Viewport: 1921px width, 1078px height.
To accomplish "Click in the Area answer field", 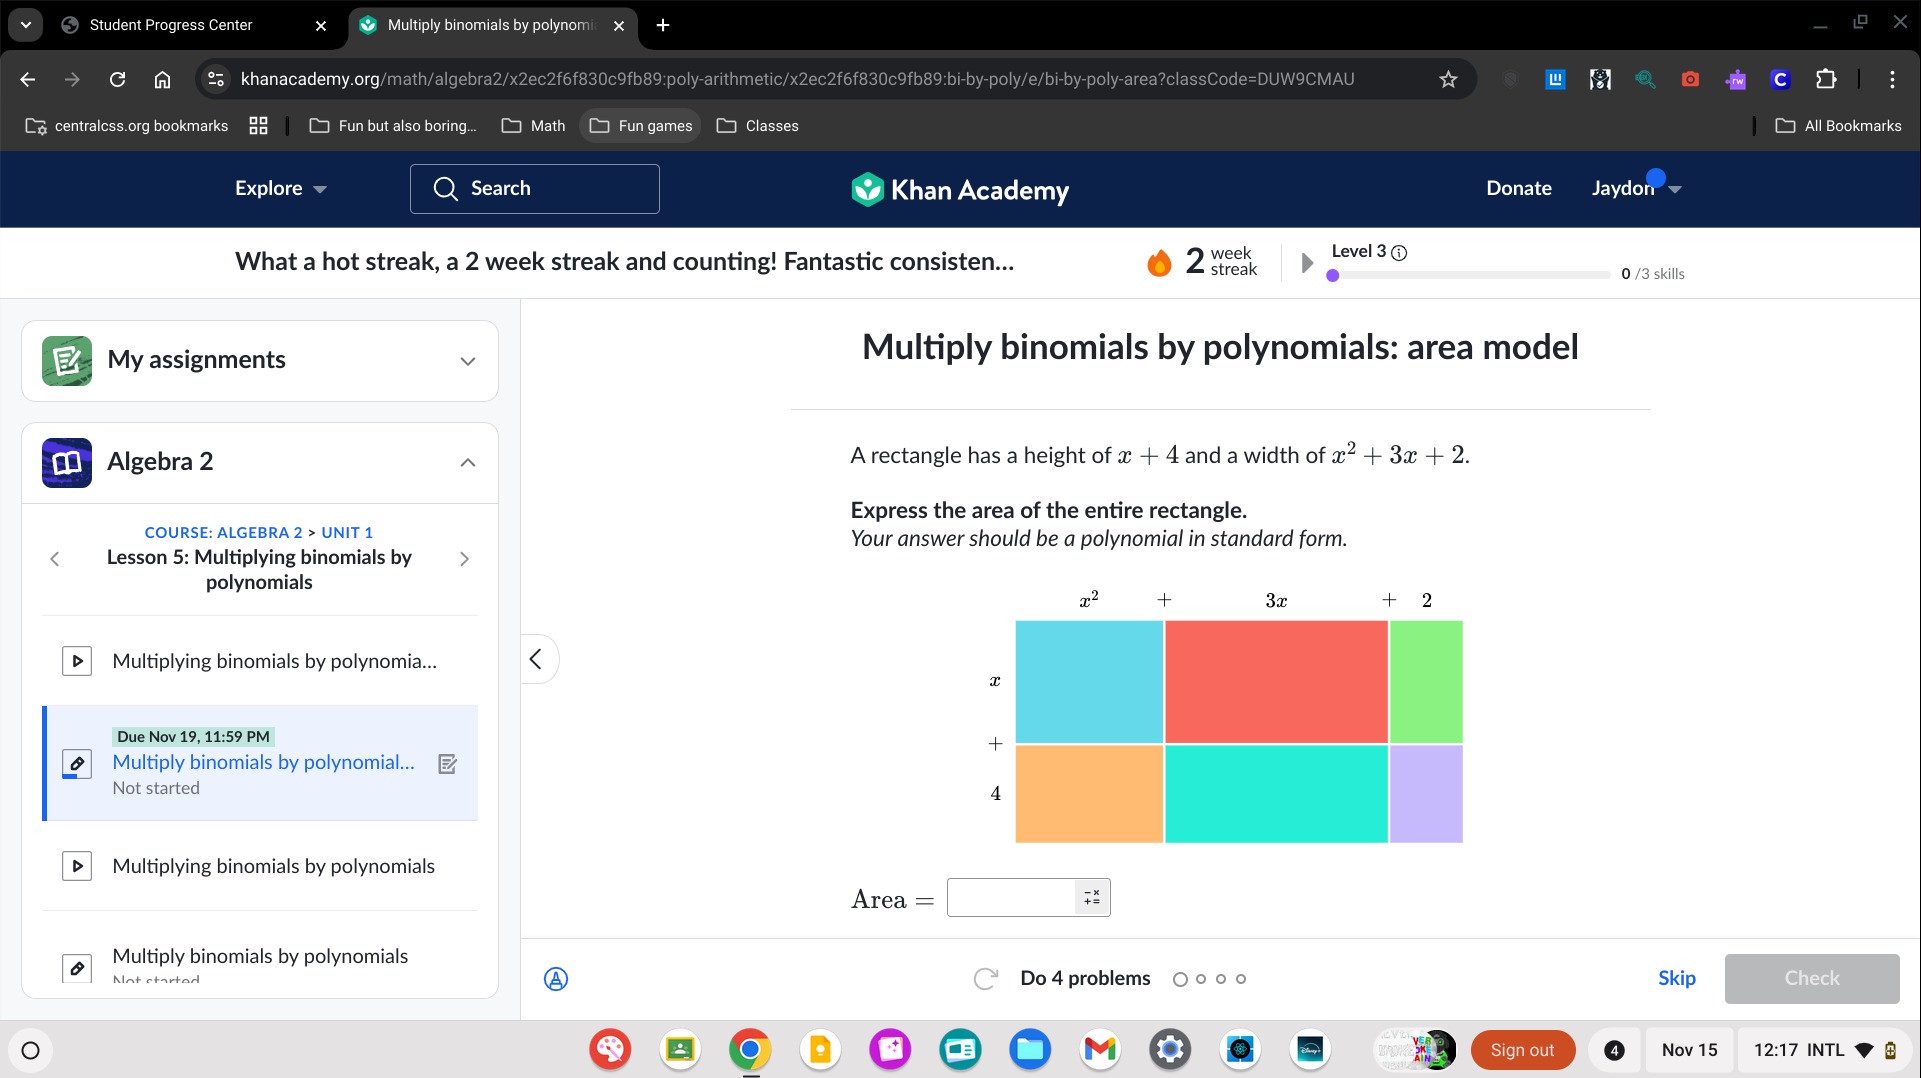I will (x=1012, y=898).
